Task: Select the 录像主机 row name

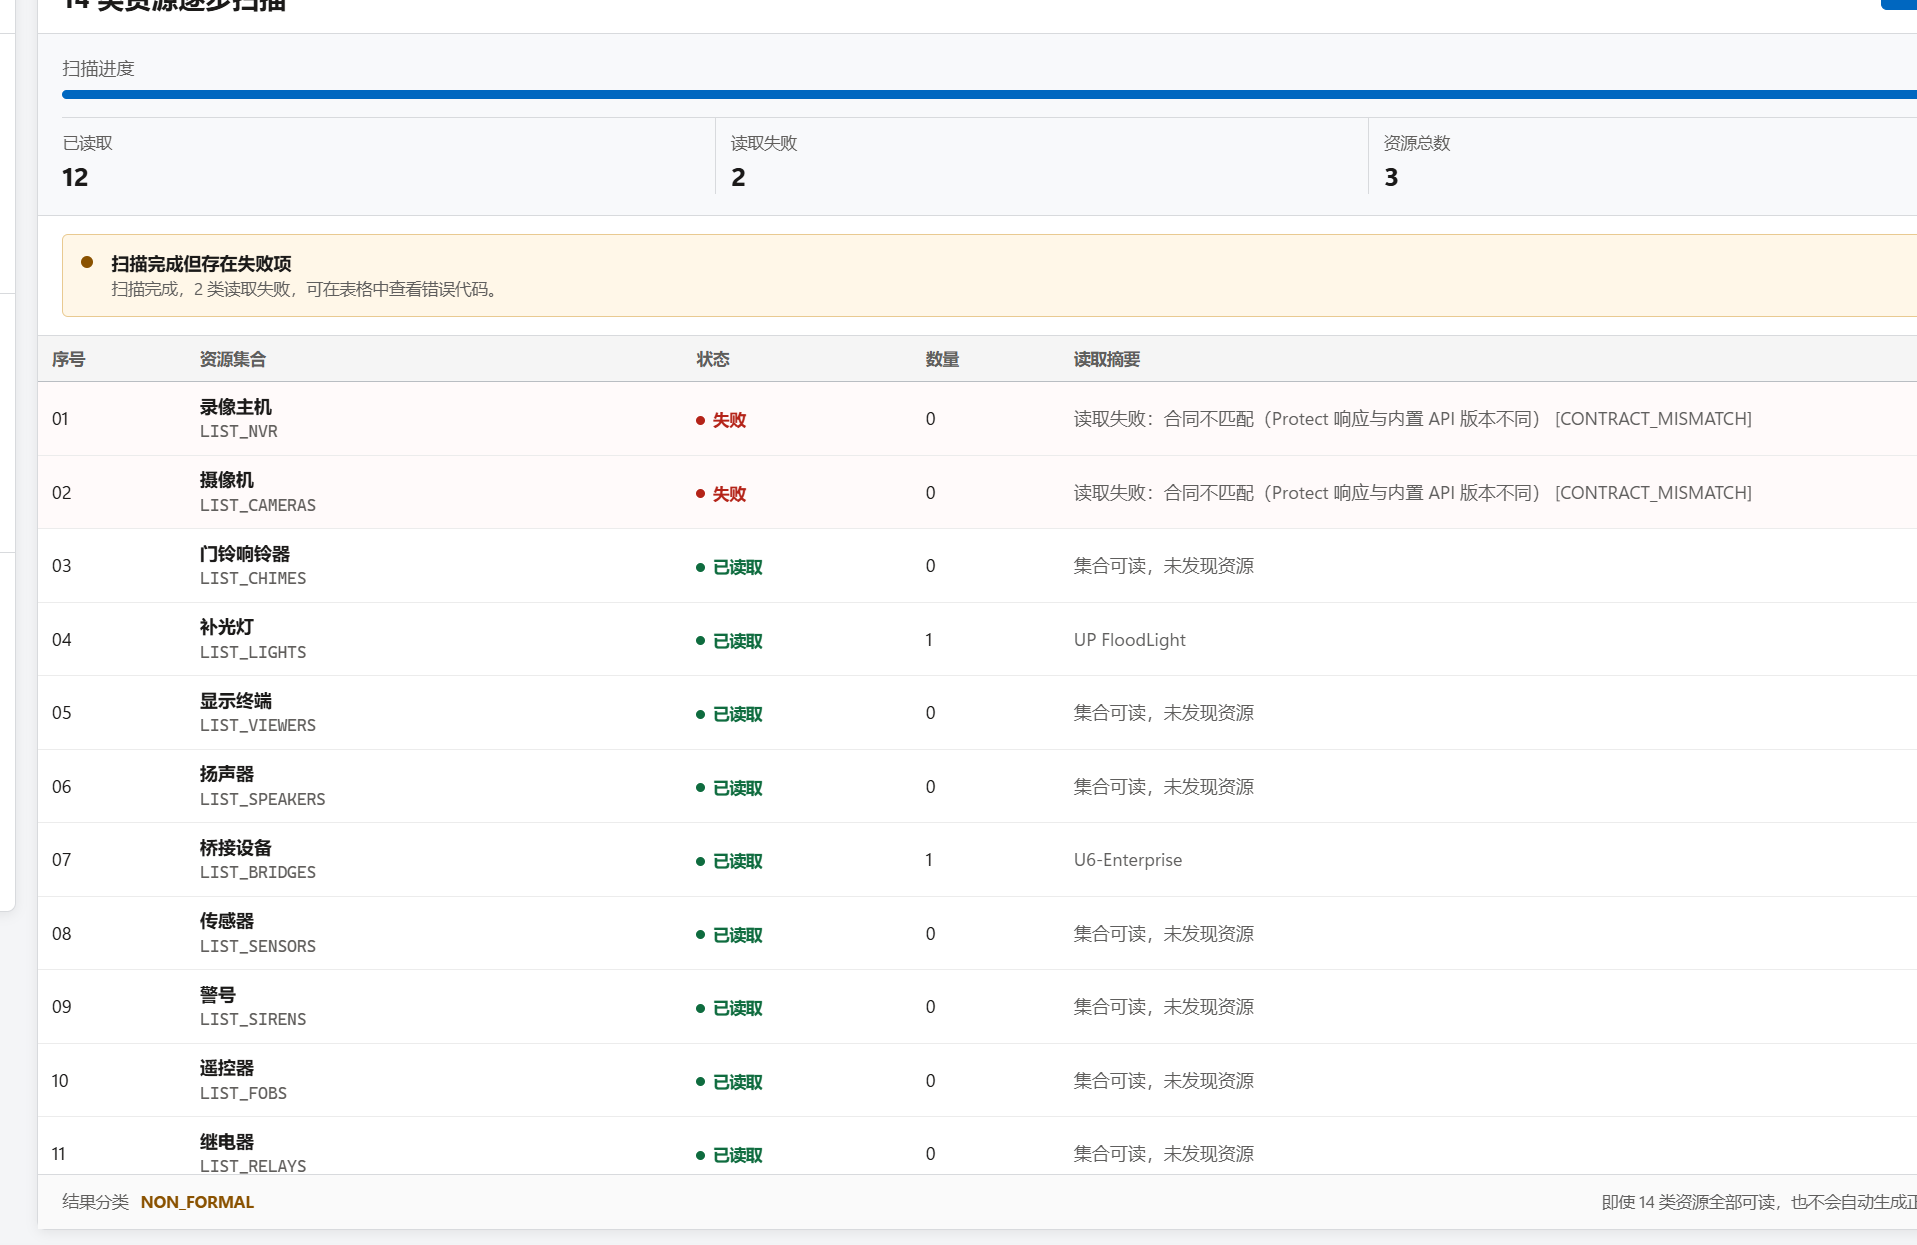Action: (x=236, y=407)
